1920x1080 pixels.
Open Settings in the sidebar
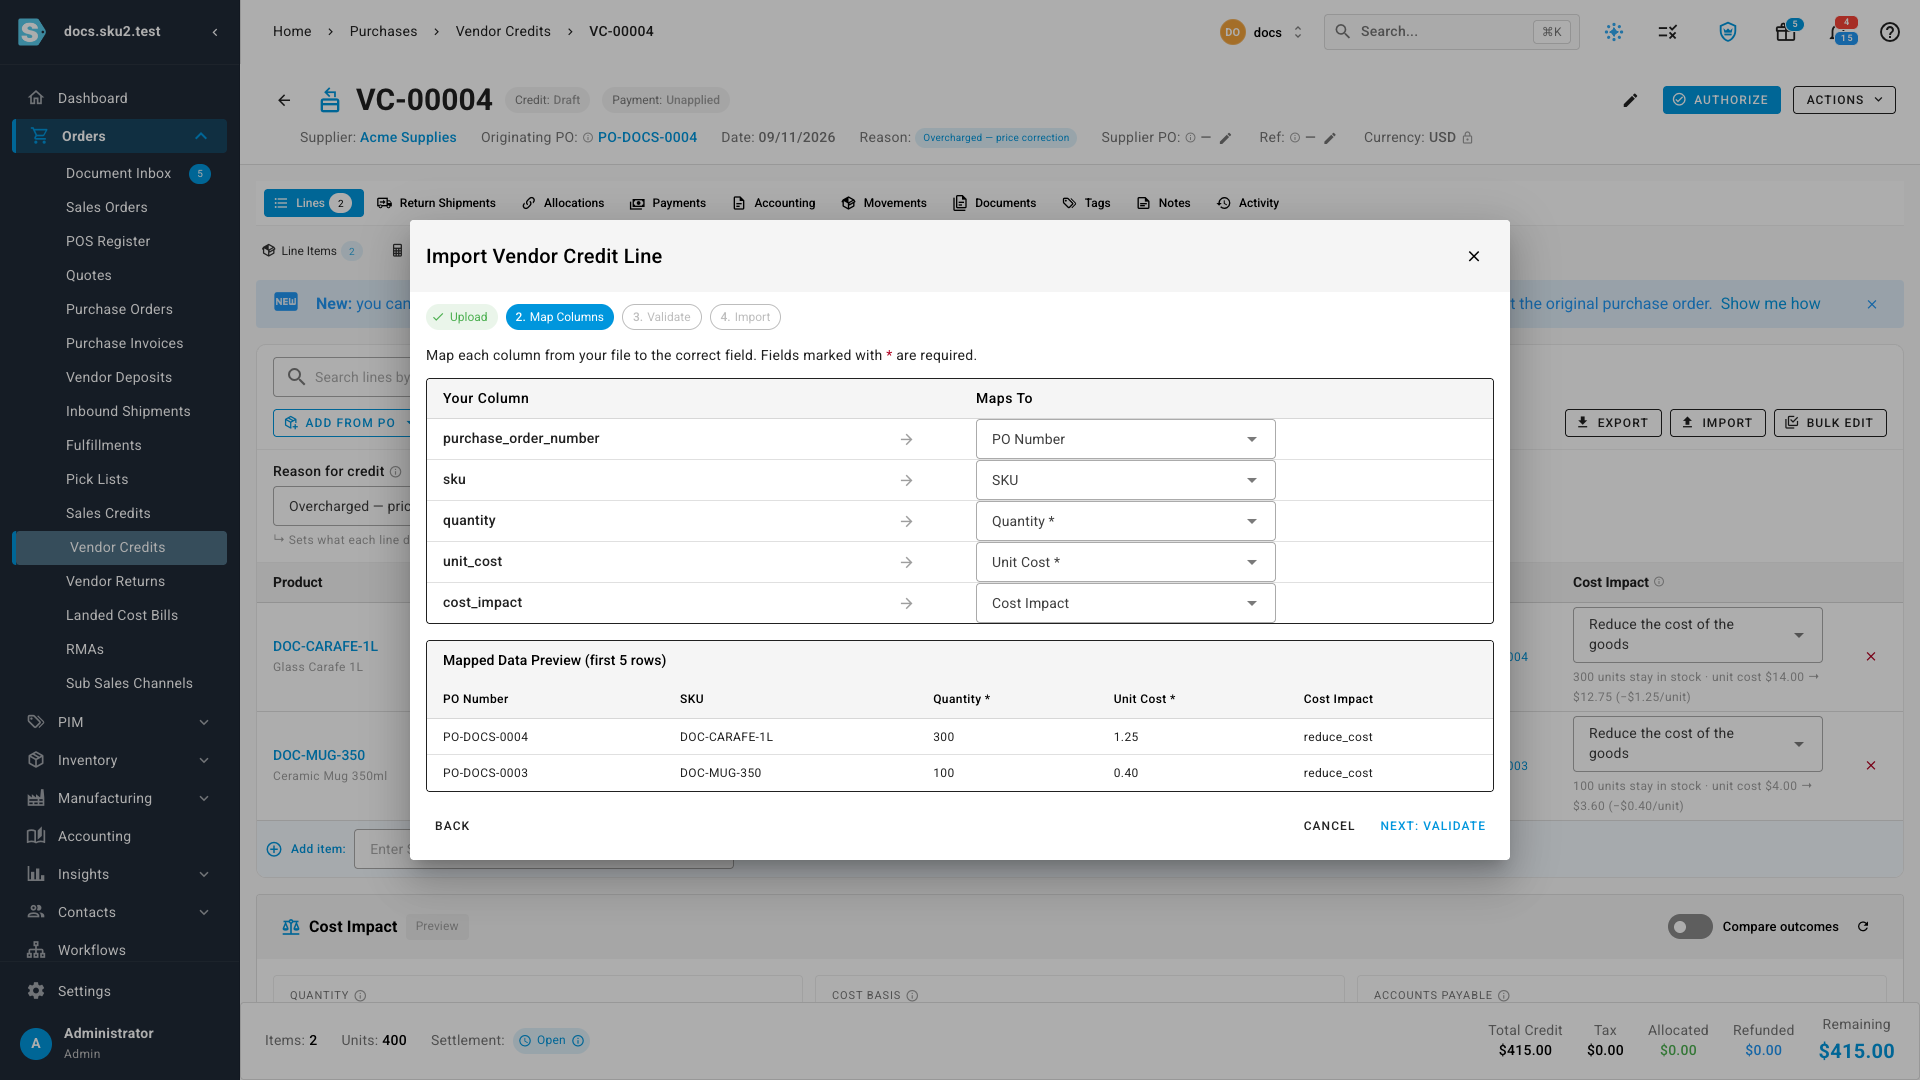120,991
